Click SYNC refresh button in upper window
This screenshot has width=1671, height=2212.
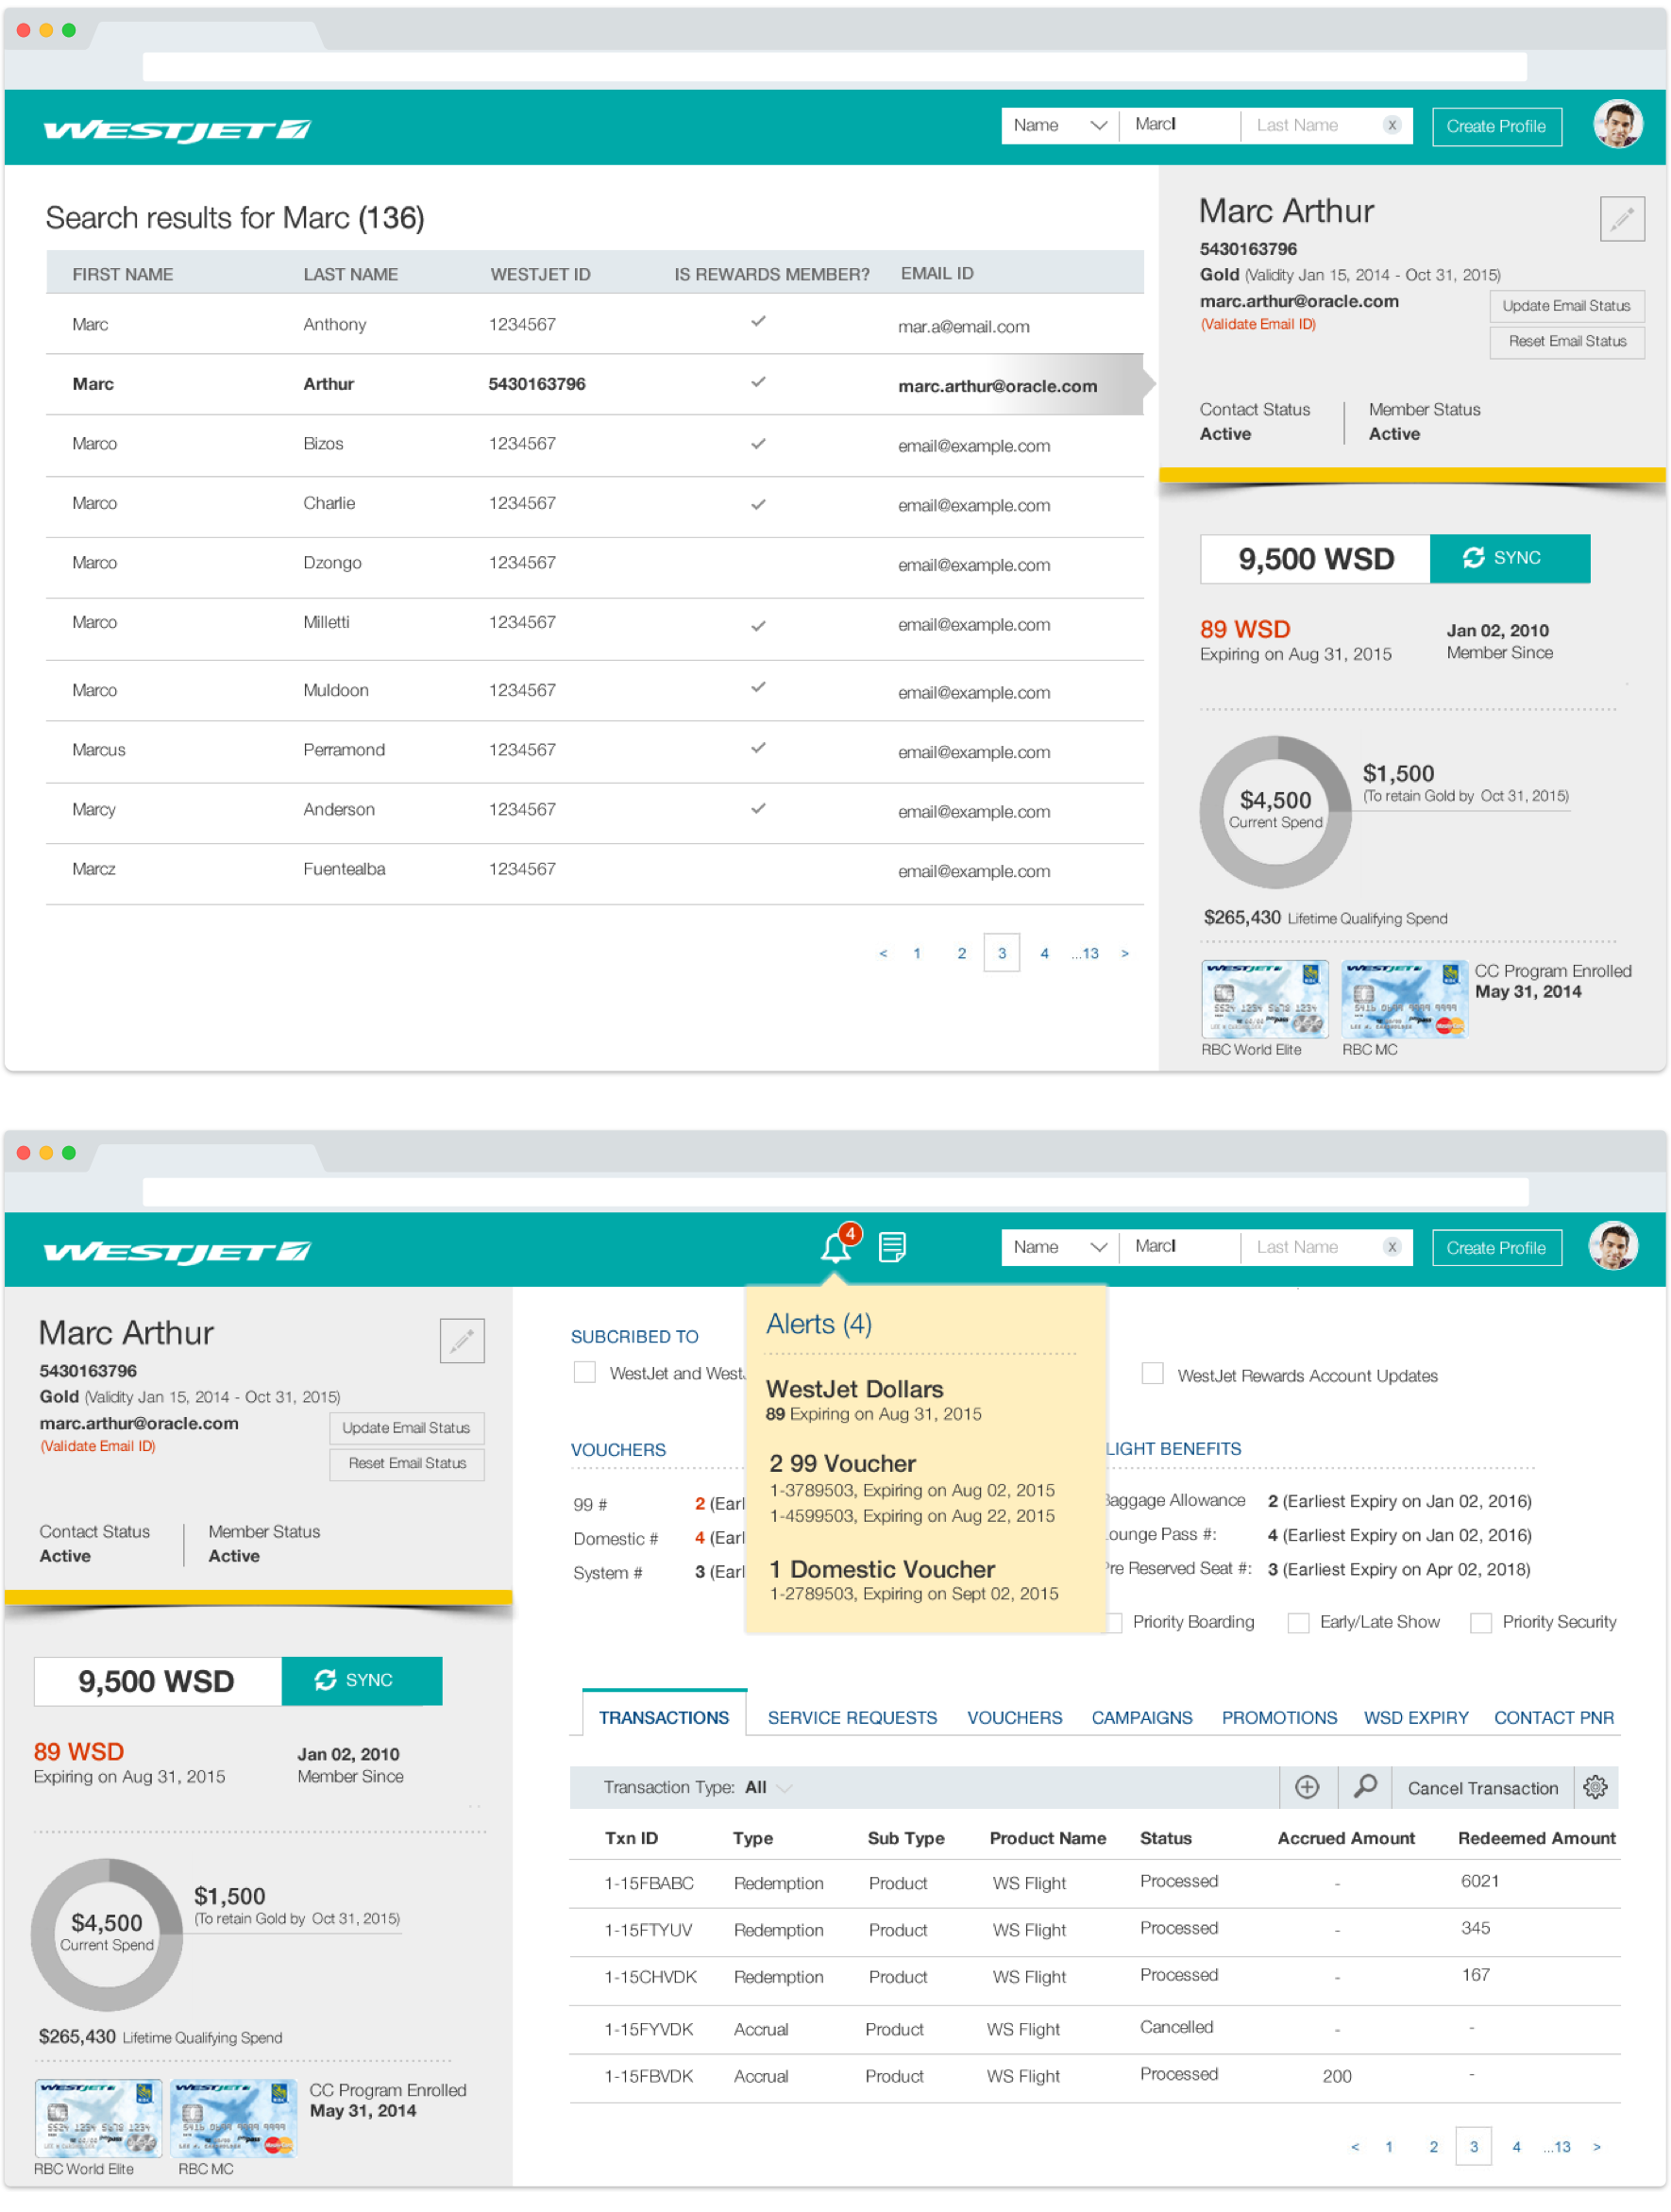tap(1510, 558)
